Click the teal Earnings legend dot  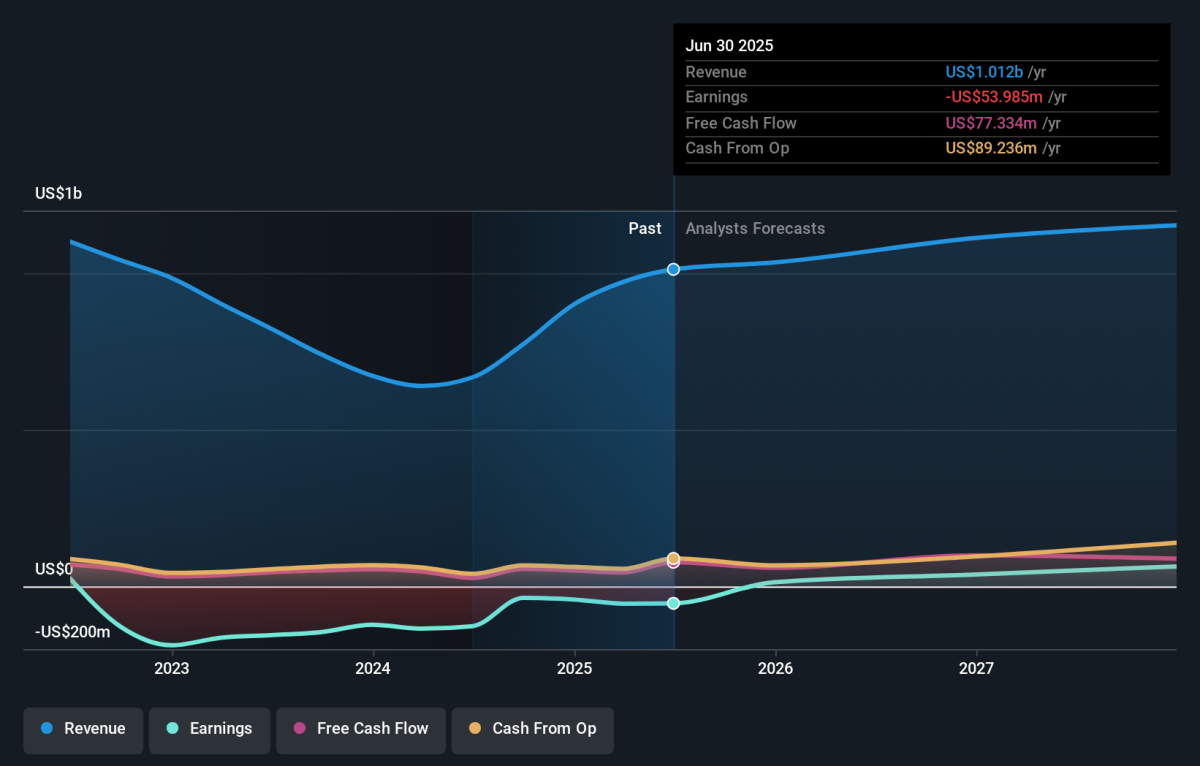click(172, 729)
